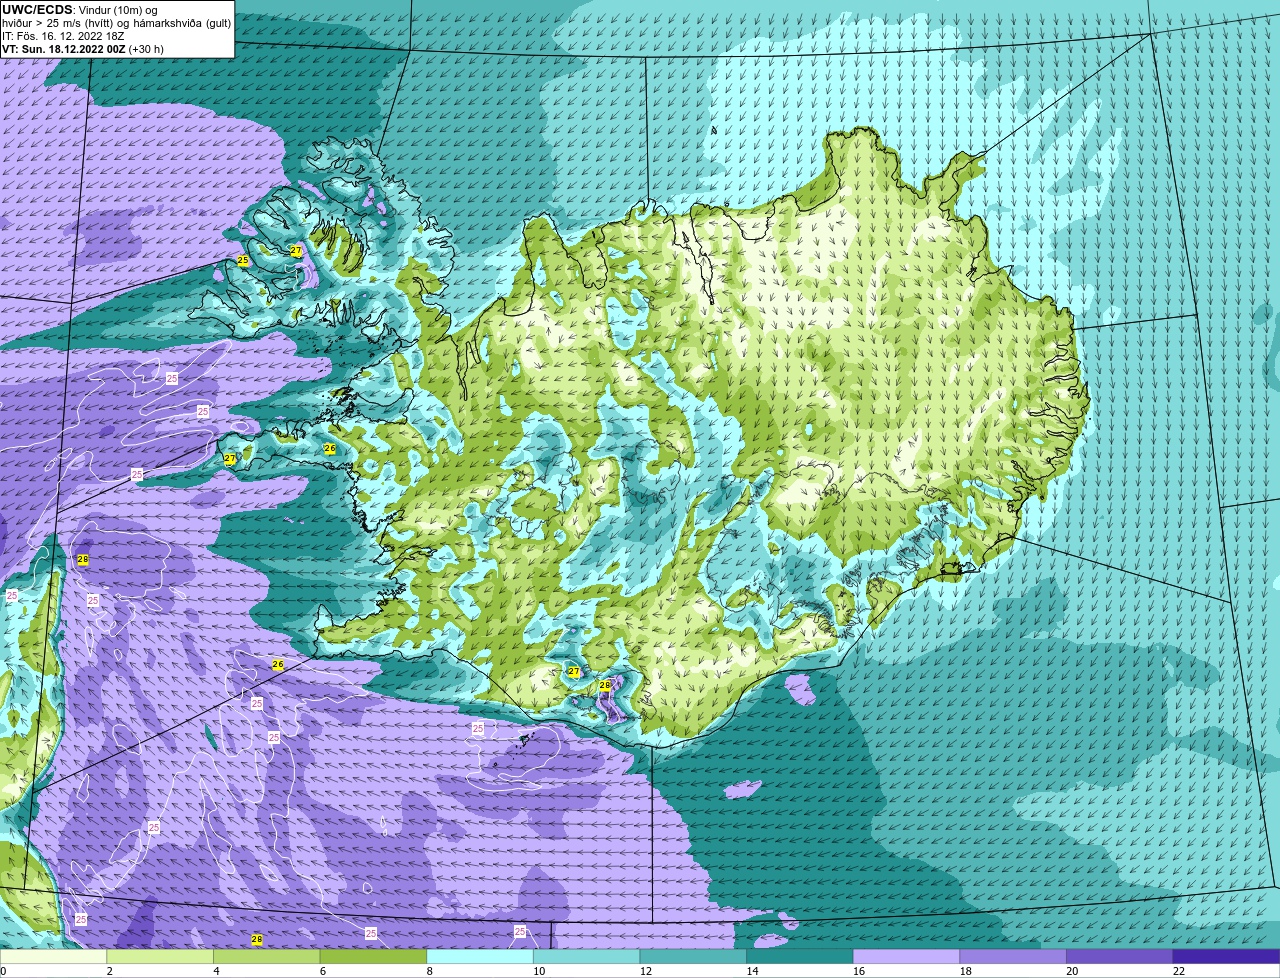Pick the legend swatch between 16 and 18

906,956
